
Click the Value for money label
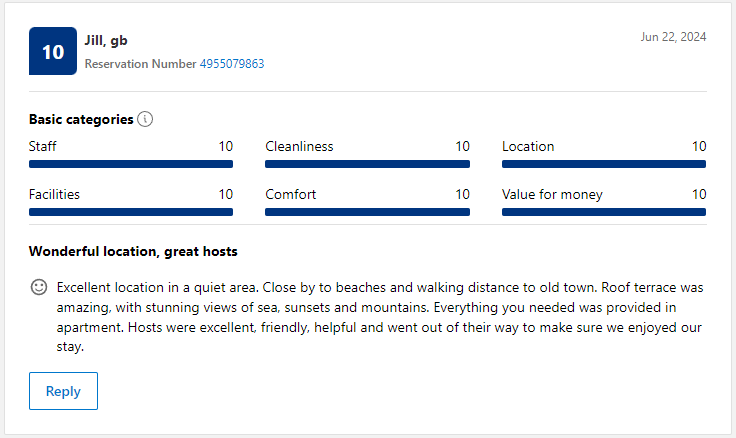[552, 194]
